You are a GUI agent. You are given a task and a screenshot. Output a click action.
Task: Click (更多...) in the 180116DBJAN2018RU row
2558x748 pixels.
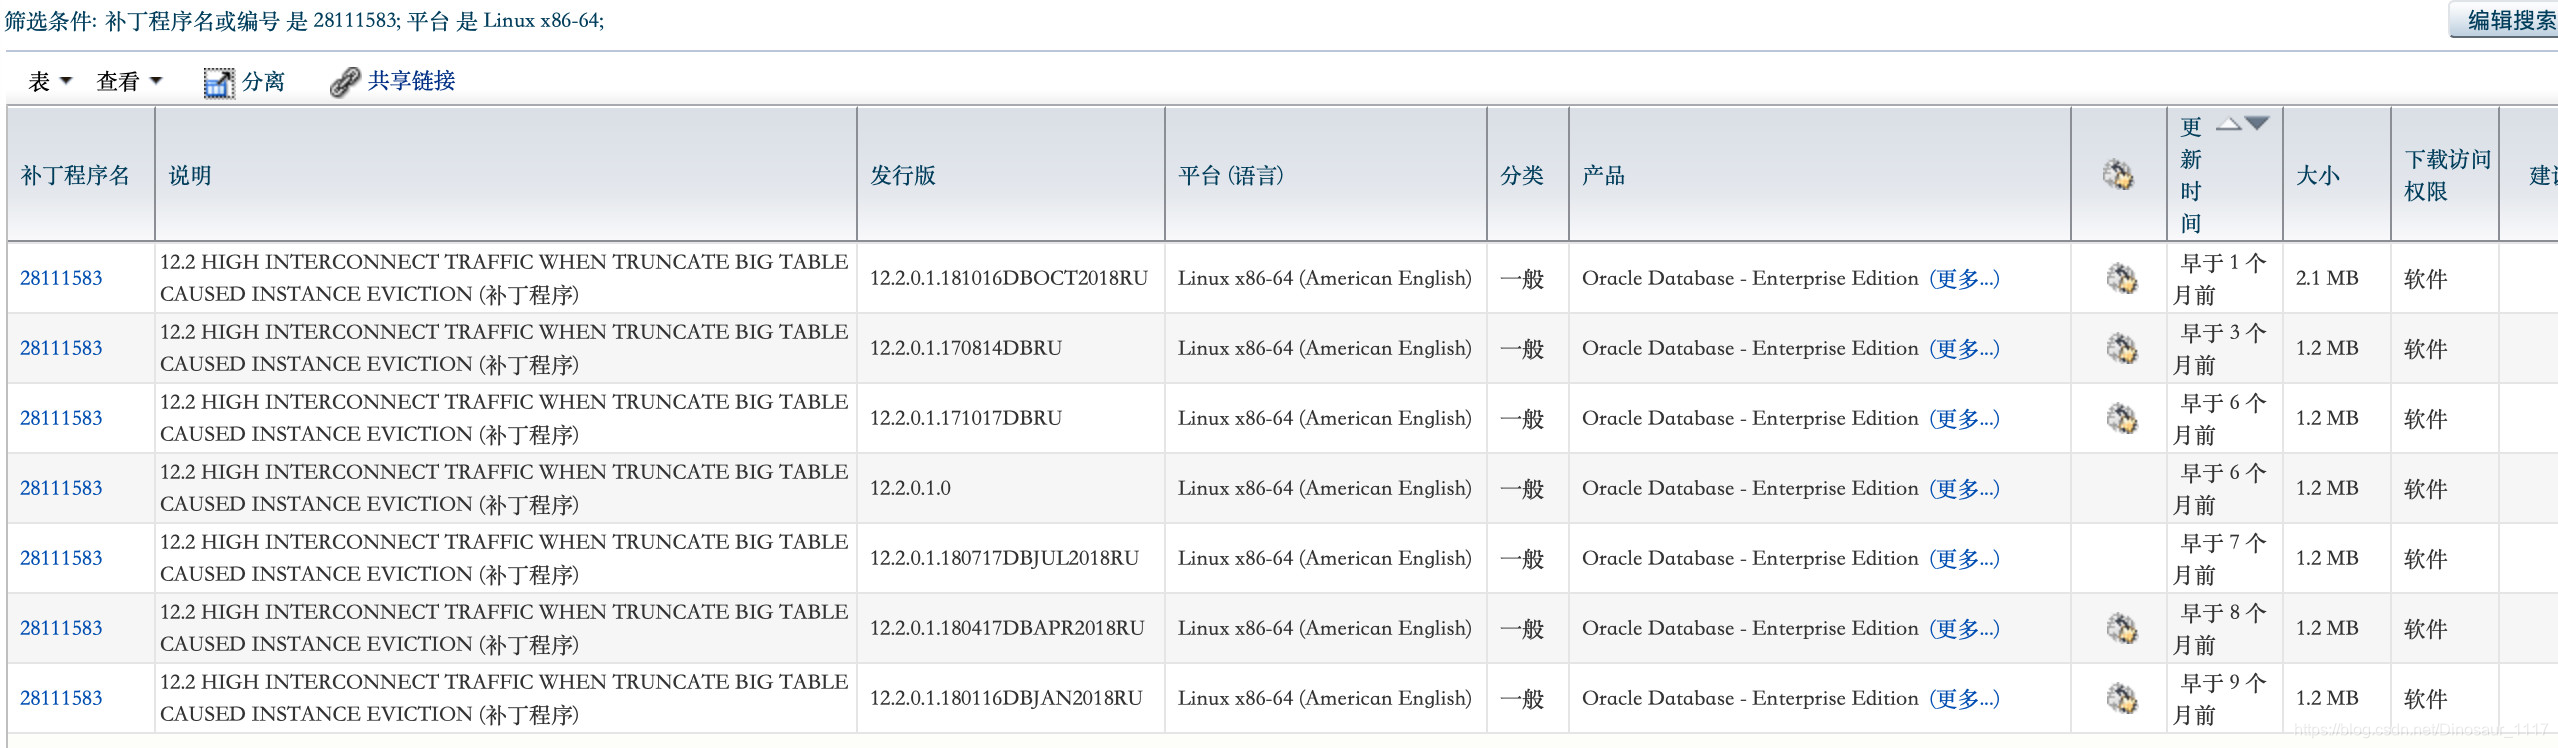click(x=1964, y=698)
